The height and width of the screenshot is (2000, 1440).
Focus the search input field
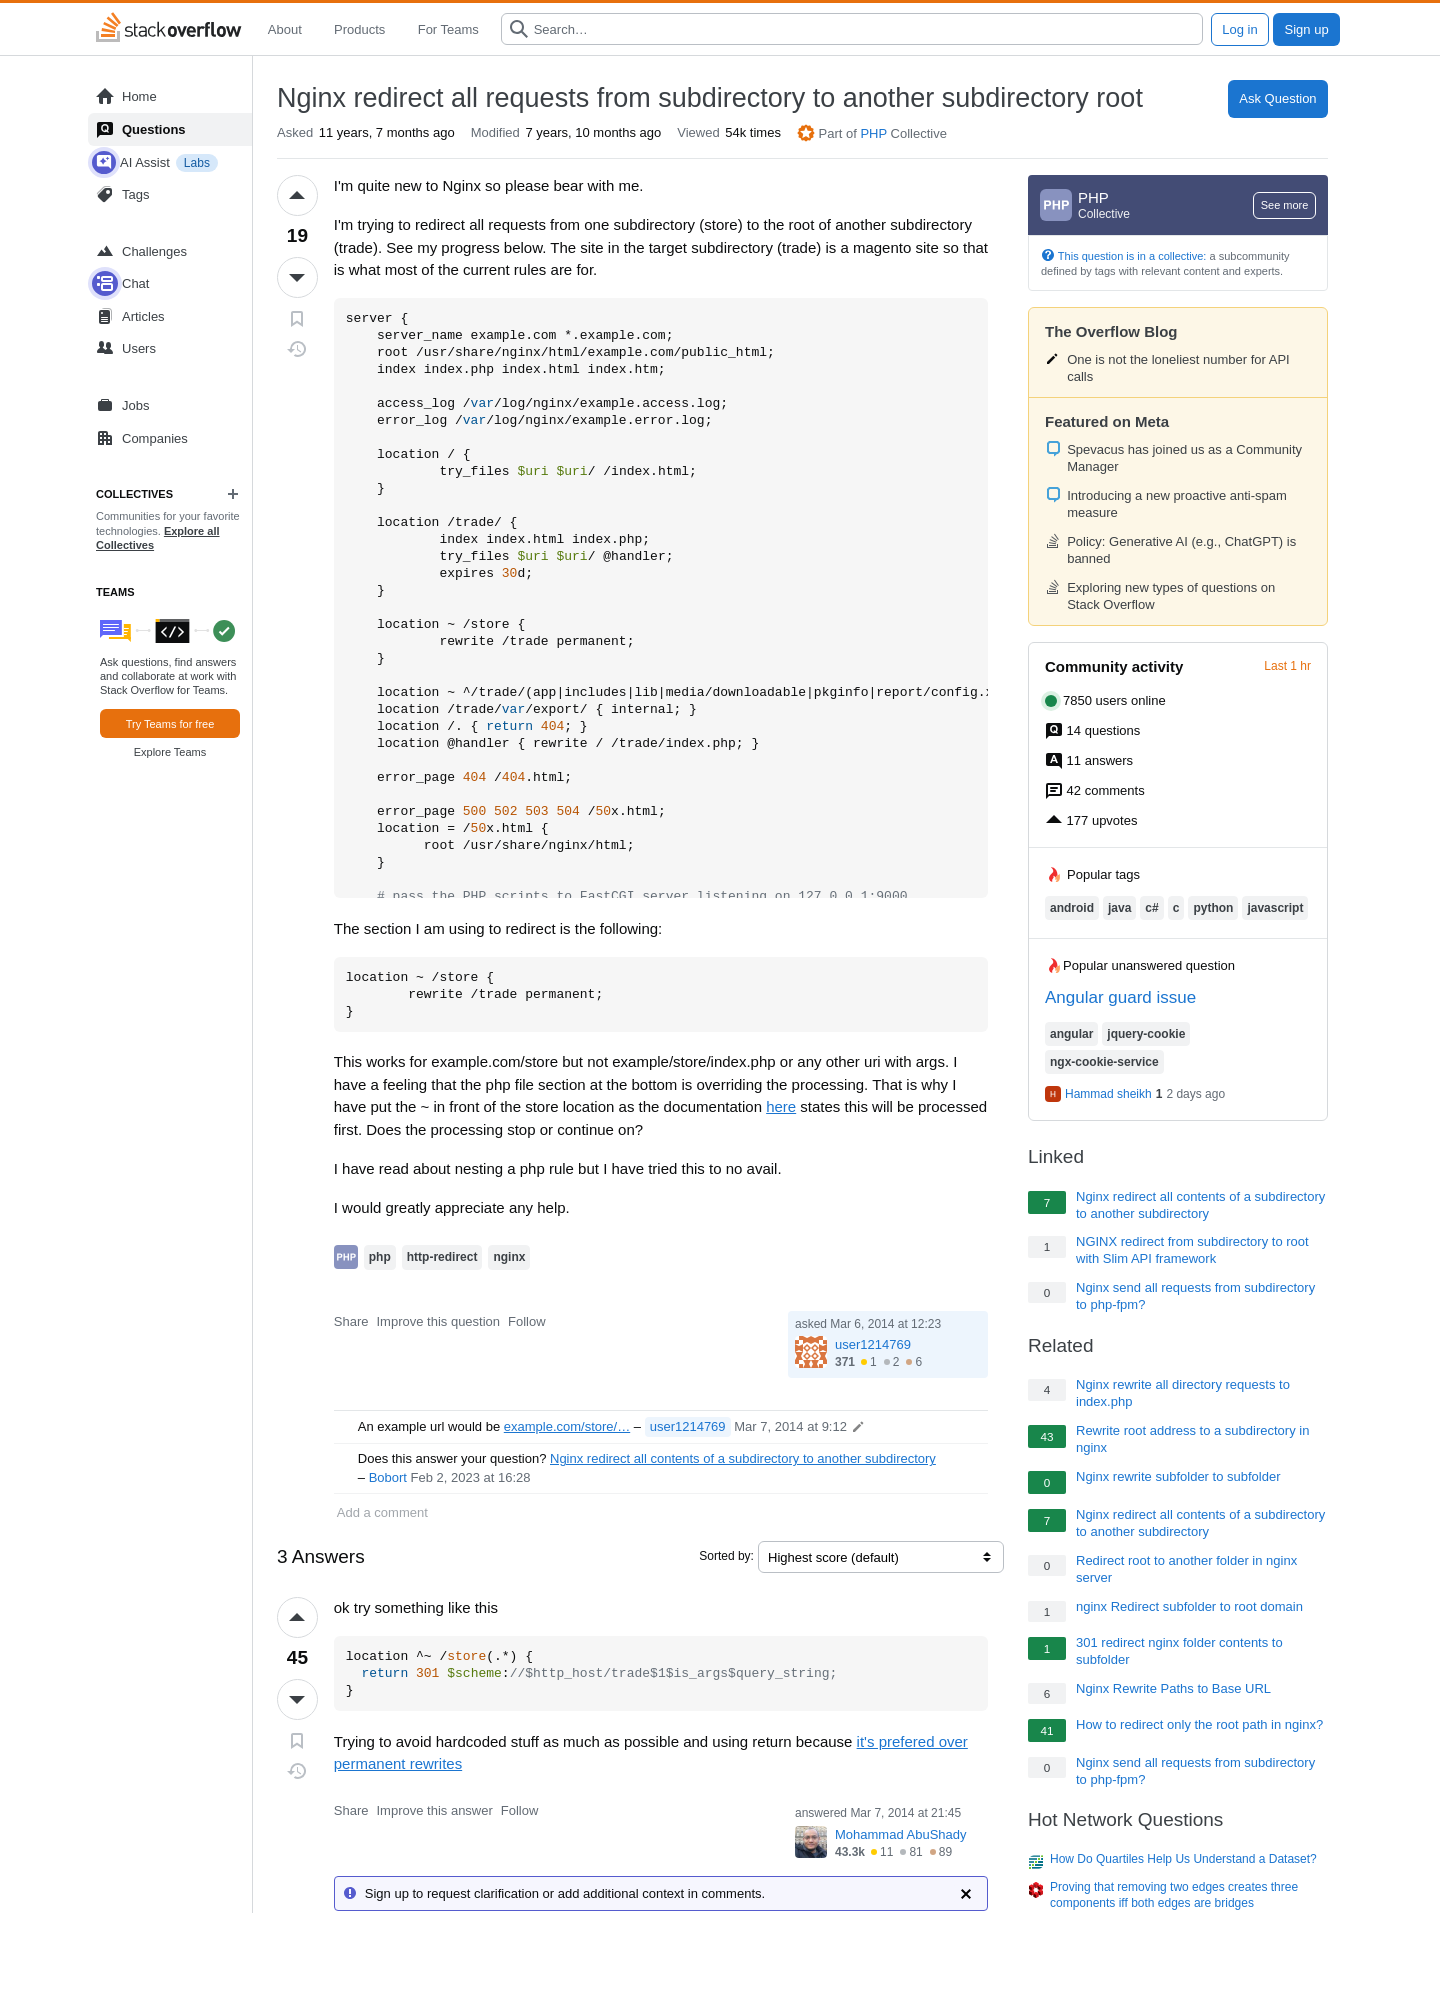(860, 30)
